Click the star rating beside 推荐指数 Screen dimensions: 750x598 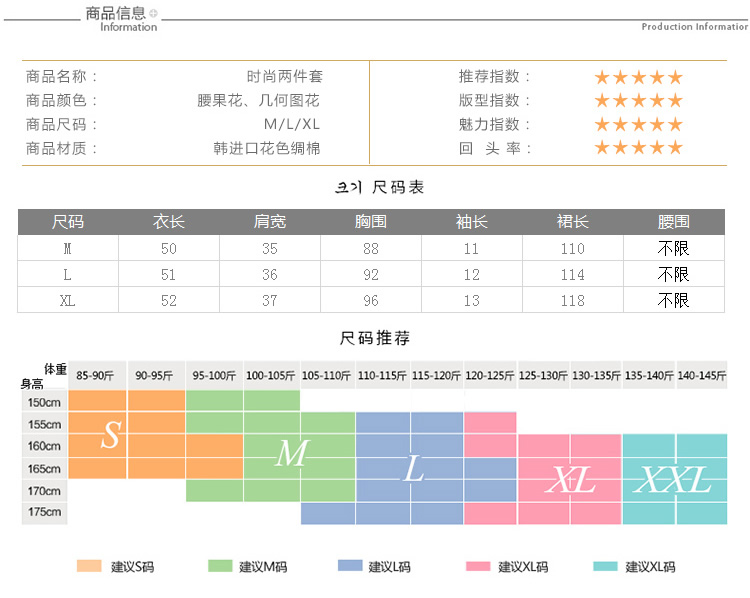pyautogui.click(x=638, y=77)
